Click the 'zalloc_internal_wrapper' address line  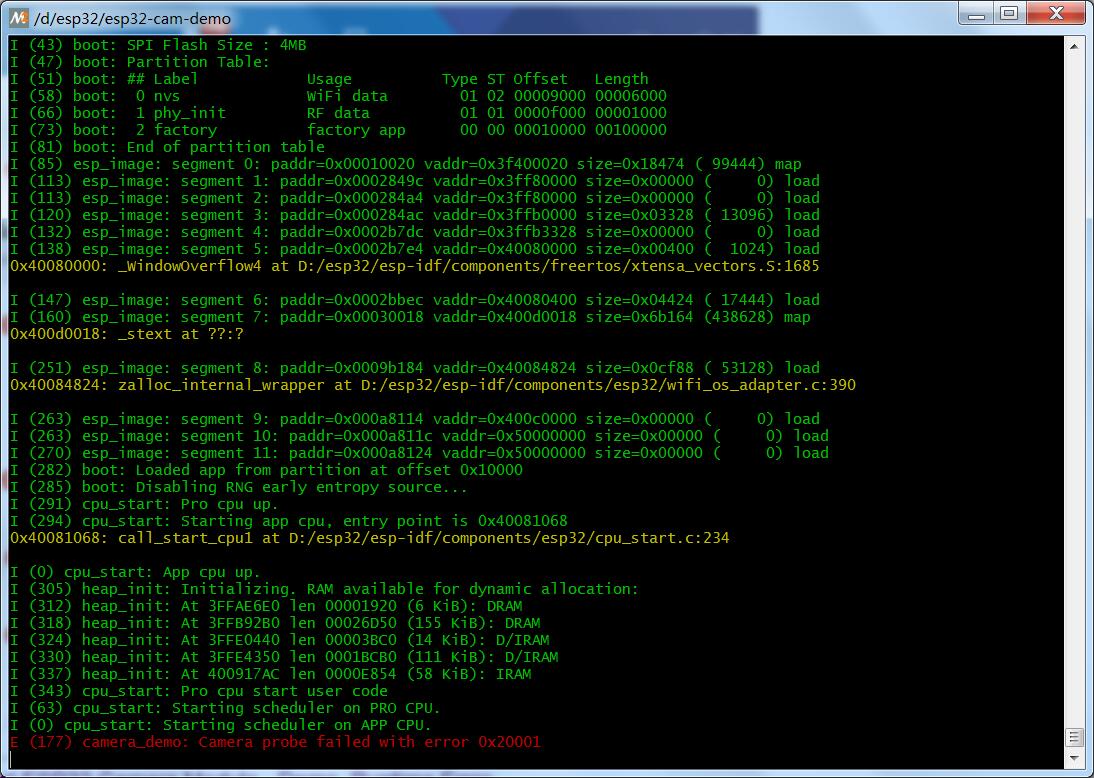(433, 385)
